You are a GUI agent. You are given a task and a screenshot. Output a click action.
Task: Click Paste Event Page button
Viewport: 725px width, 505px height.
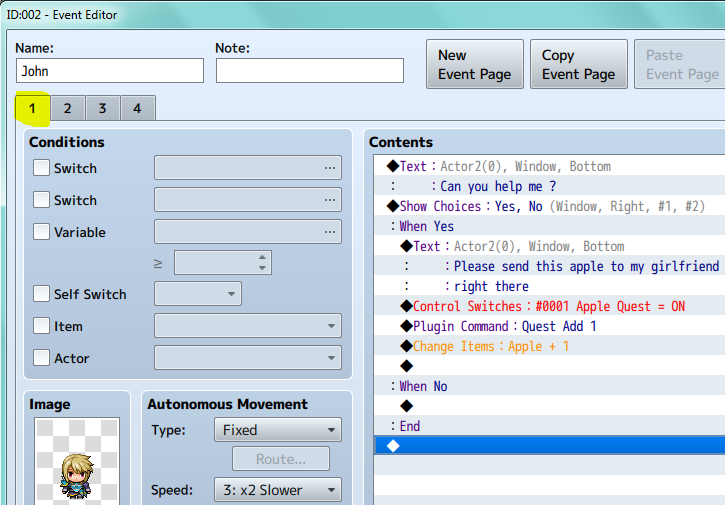(x=680, y=64)
